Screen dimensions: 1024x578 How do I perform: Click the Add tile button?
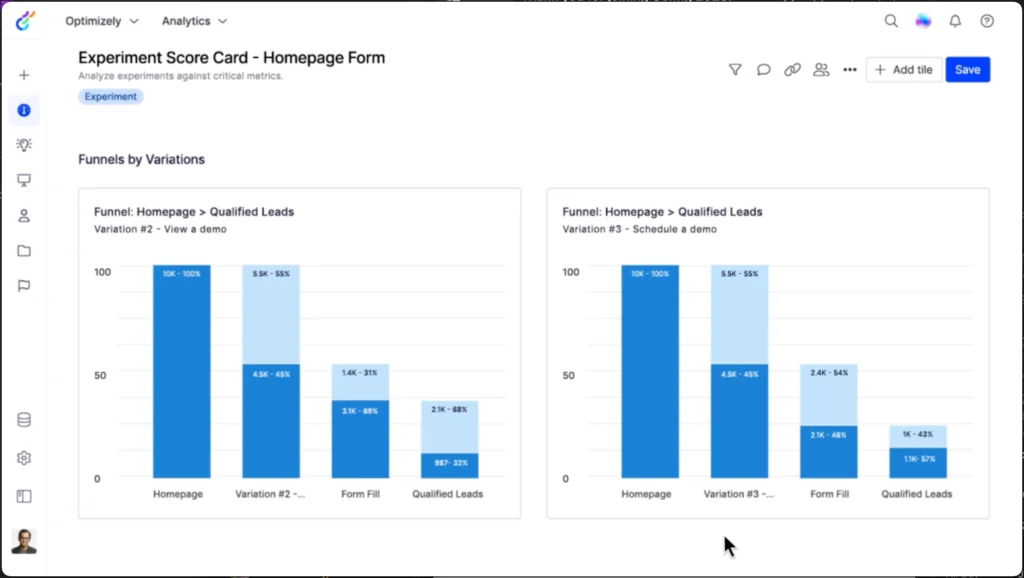click(904, 69)
